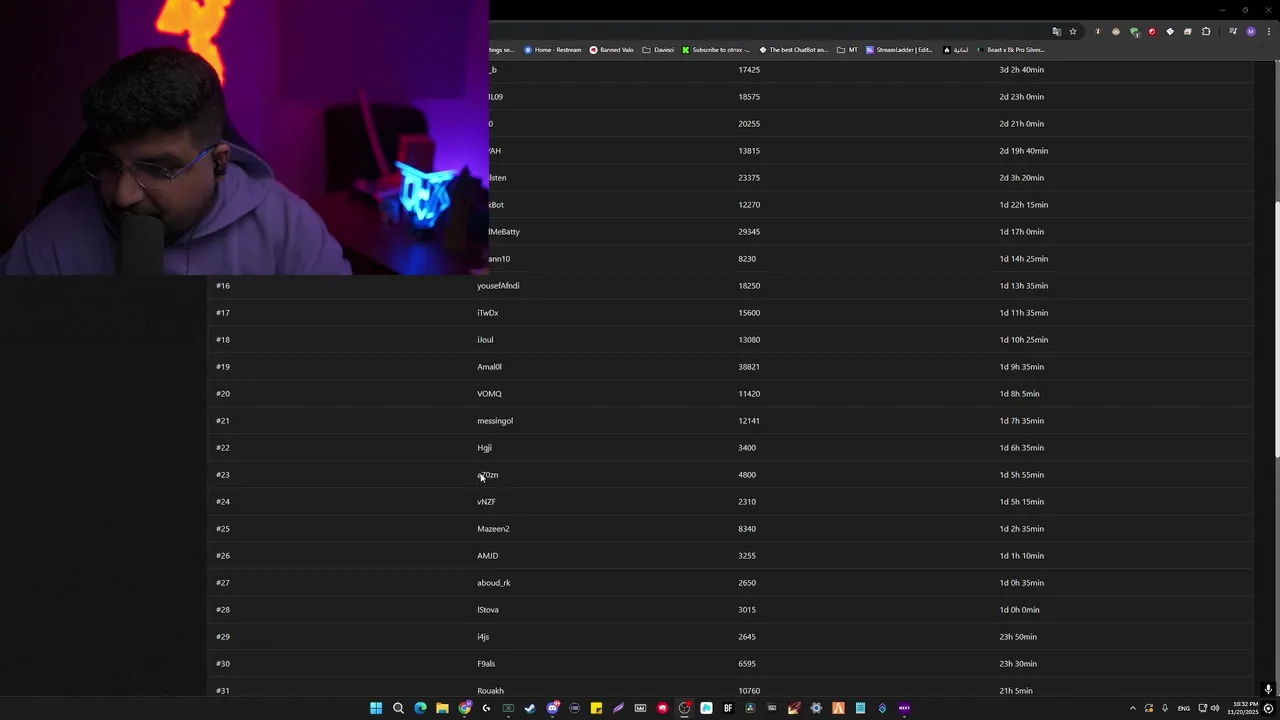The image size is (1280, 720).
Task: Select username iTwDx
Action: (x=488, y=313)
